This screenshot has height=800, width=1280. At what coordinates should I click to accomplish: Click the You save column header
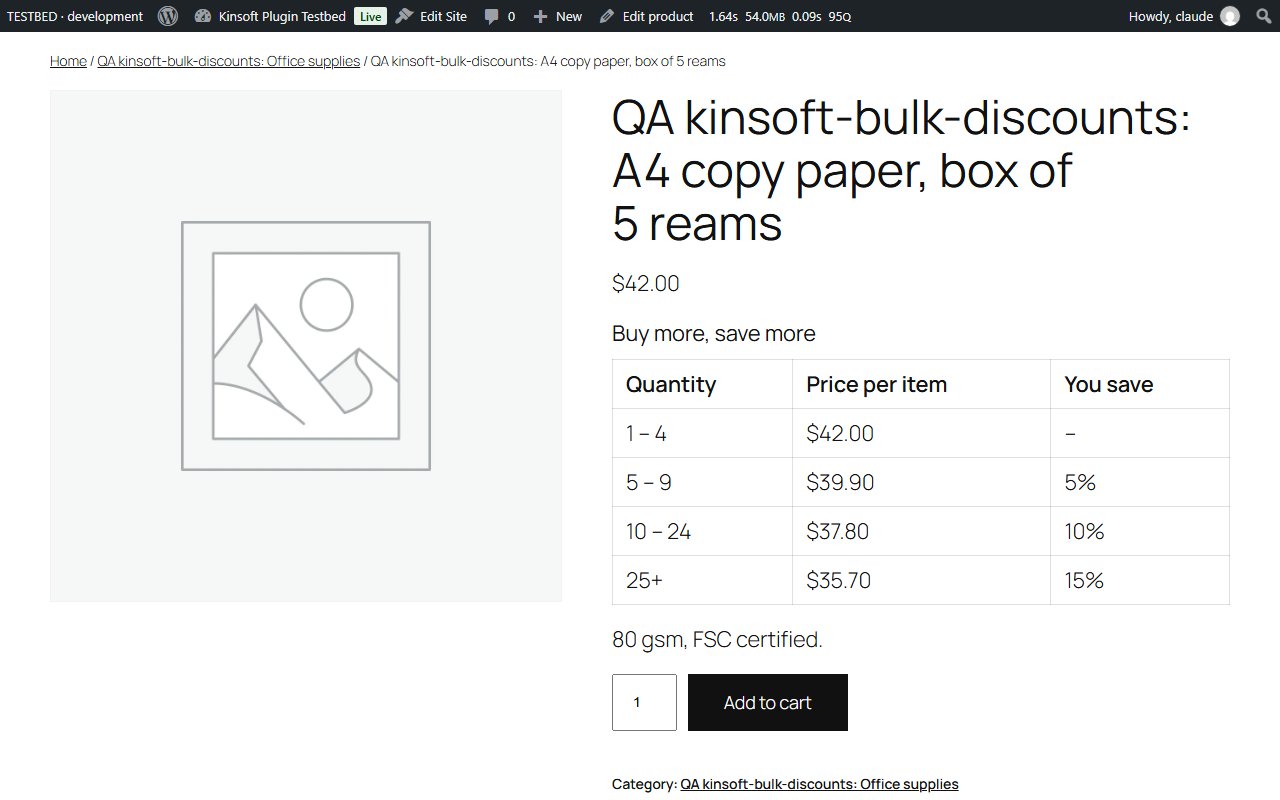tap(1140, 384)
